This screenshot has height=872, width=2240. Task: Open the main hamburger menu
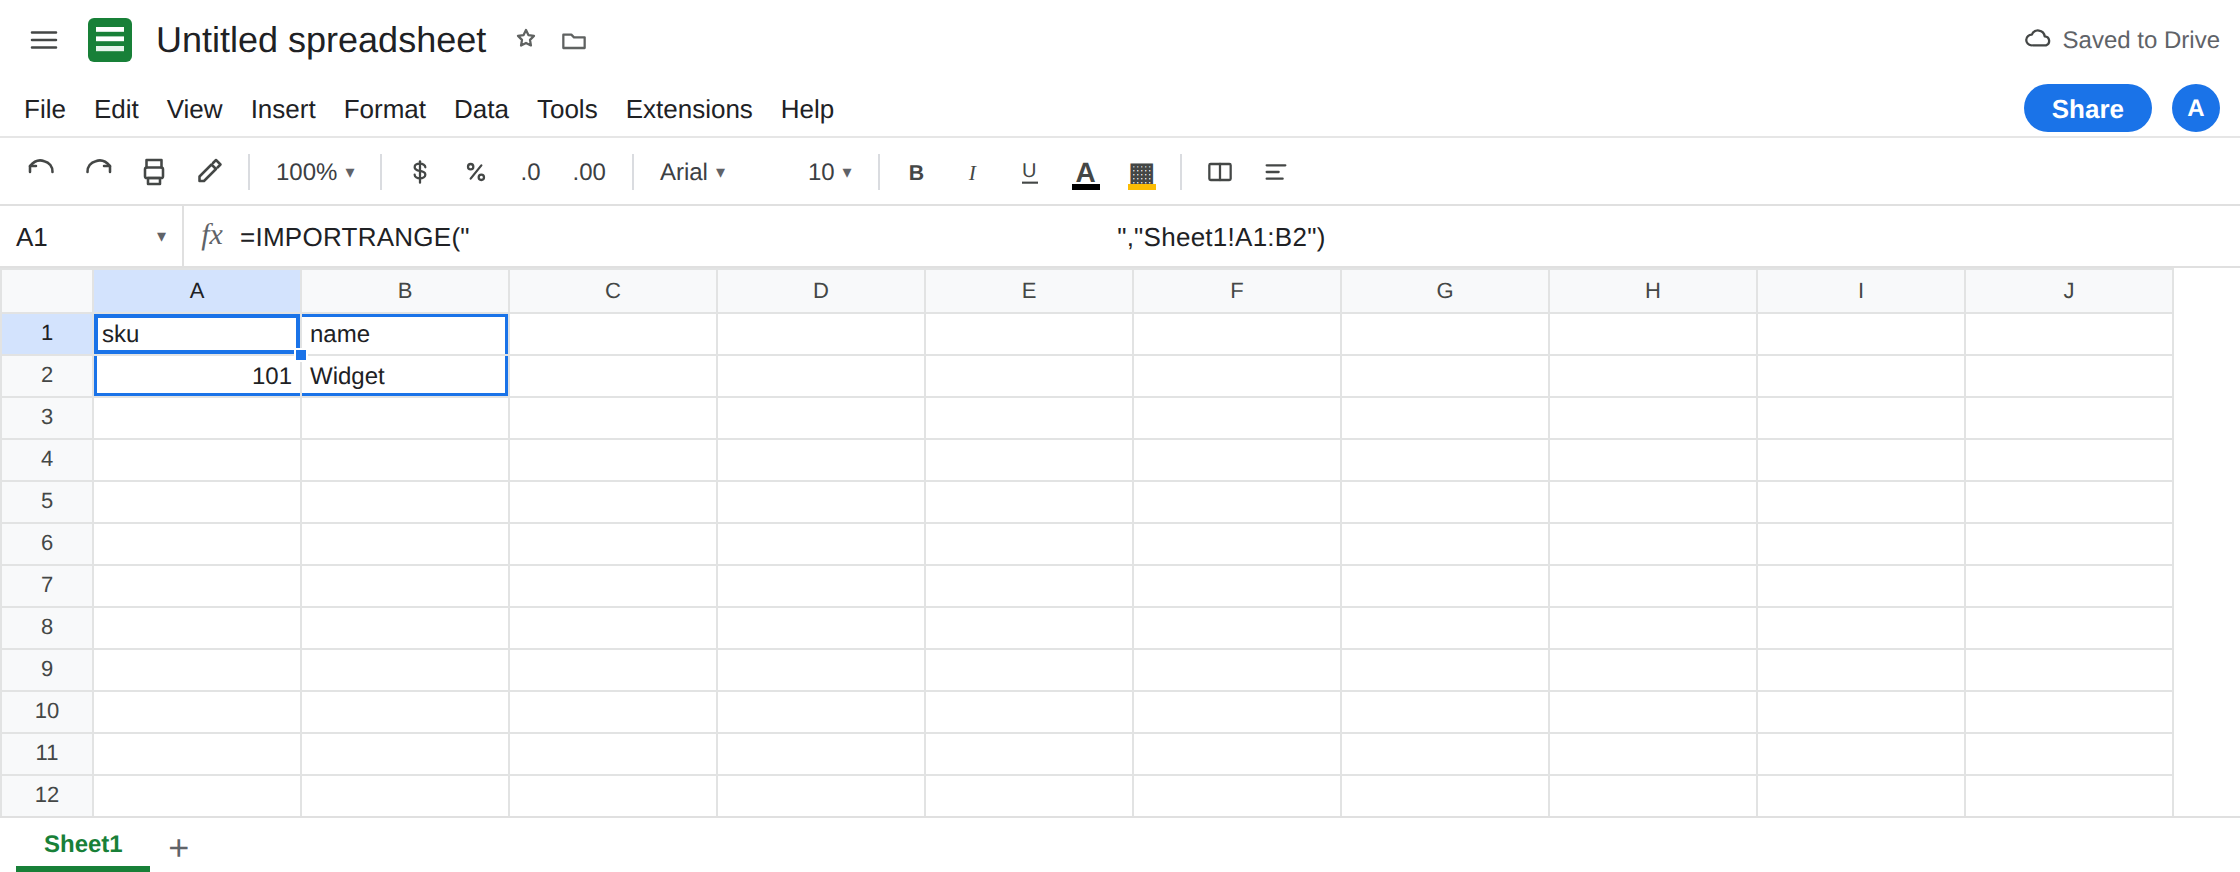click(44, 40)
